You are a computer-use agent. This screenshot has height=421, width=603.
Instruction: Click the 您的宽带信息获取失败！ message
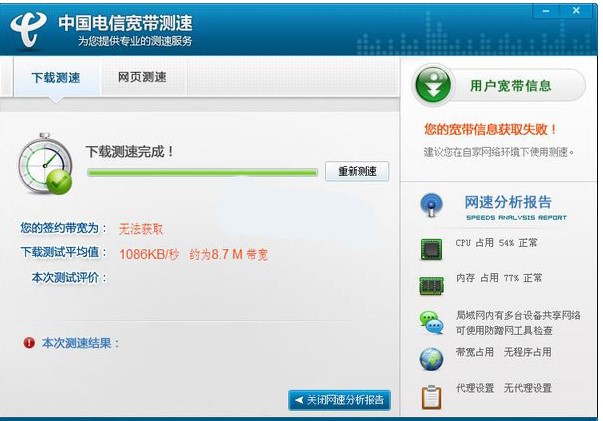pyautogui.click(x=491, y=130)
